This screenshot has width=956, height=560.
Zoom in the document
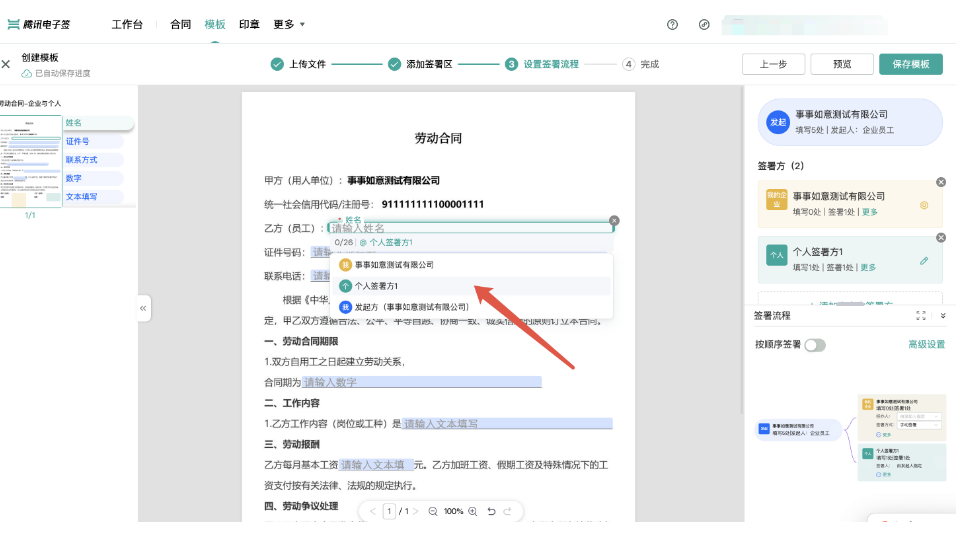pos(473,511)
